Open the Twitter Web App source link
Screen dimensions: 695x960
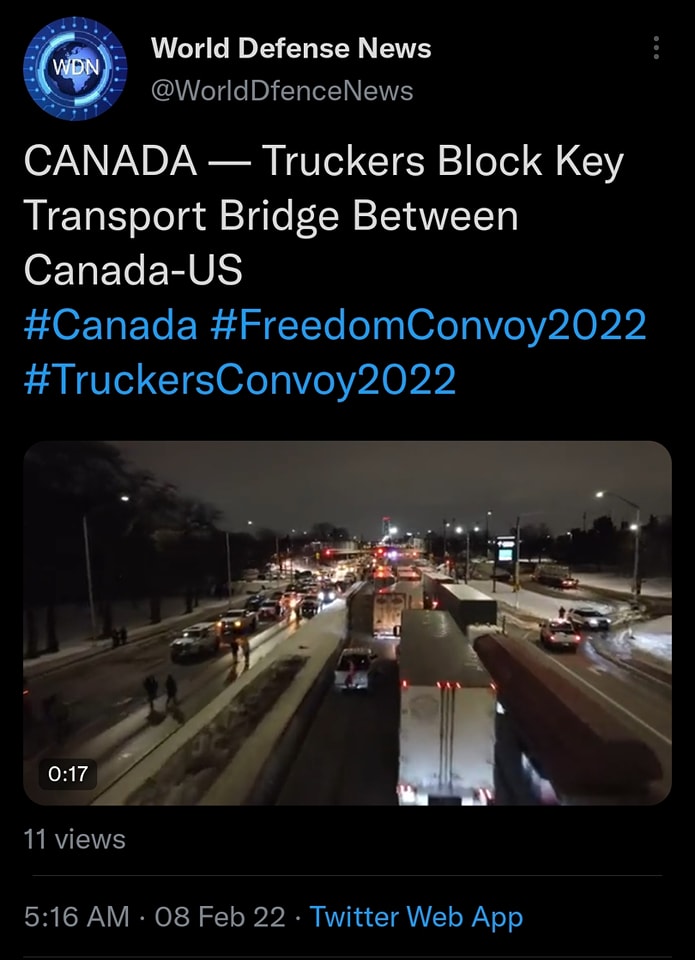click(416, 917)
